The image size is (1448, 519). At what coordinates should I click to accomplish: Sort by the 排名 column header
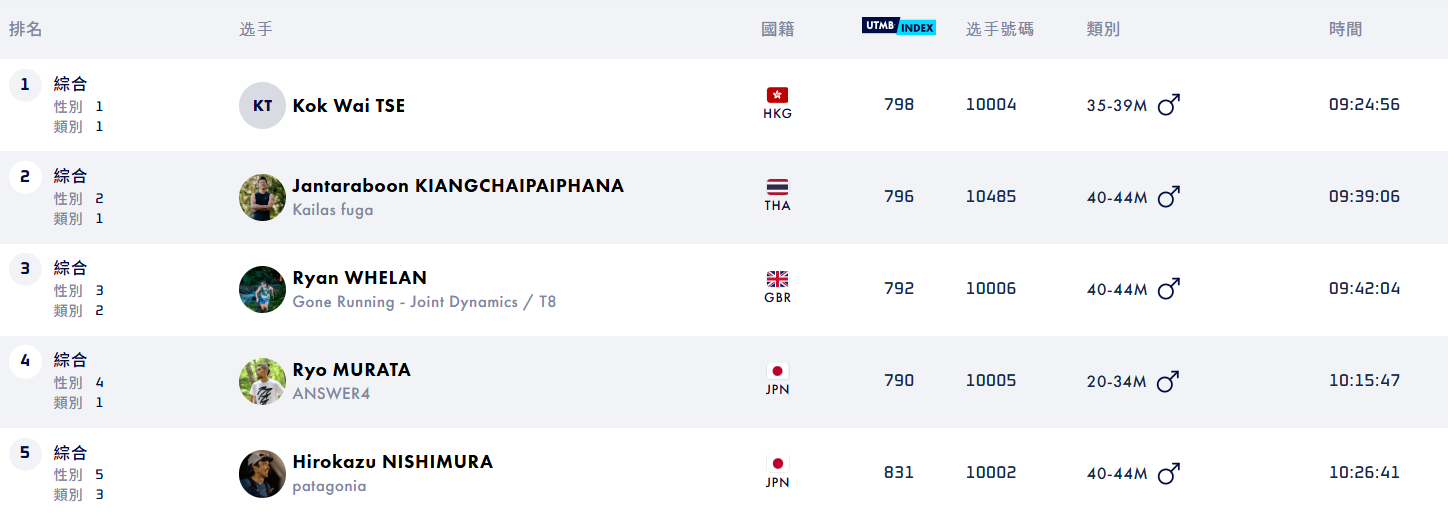click(26, 30)
